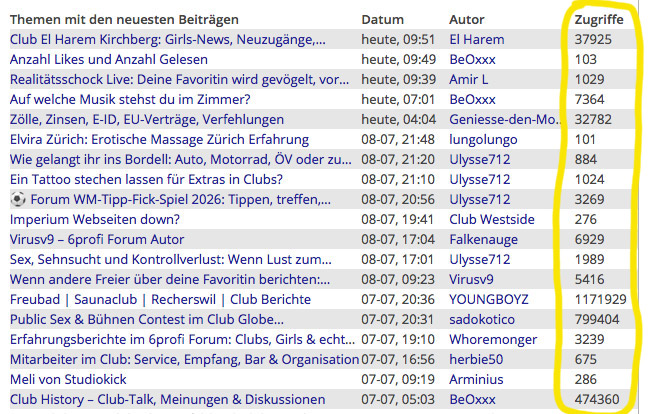The height and width of the screenshot is (414, 648).
Task: Open 'Ein Tattoo stechen lassen' thread
Action: (146, 179)
